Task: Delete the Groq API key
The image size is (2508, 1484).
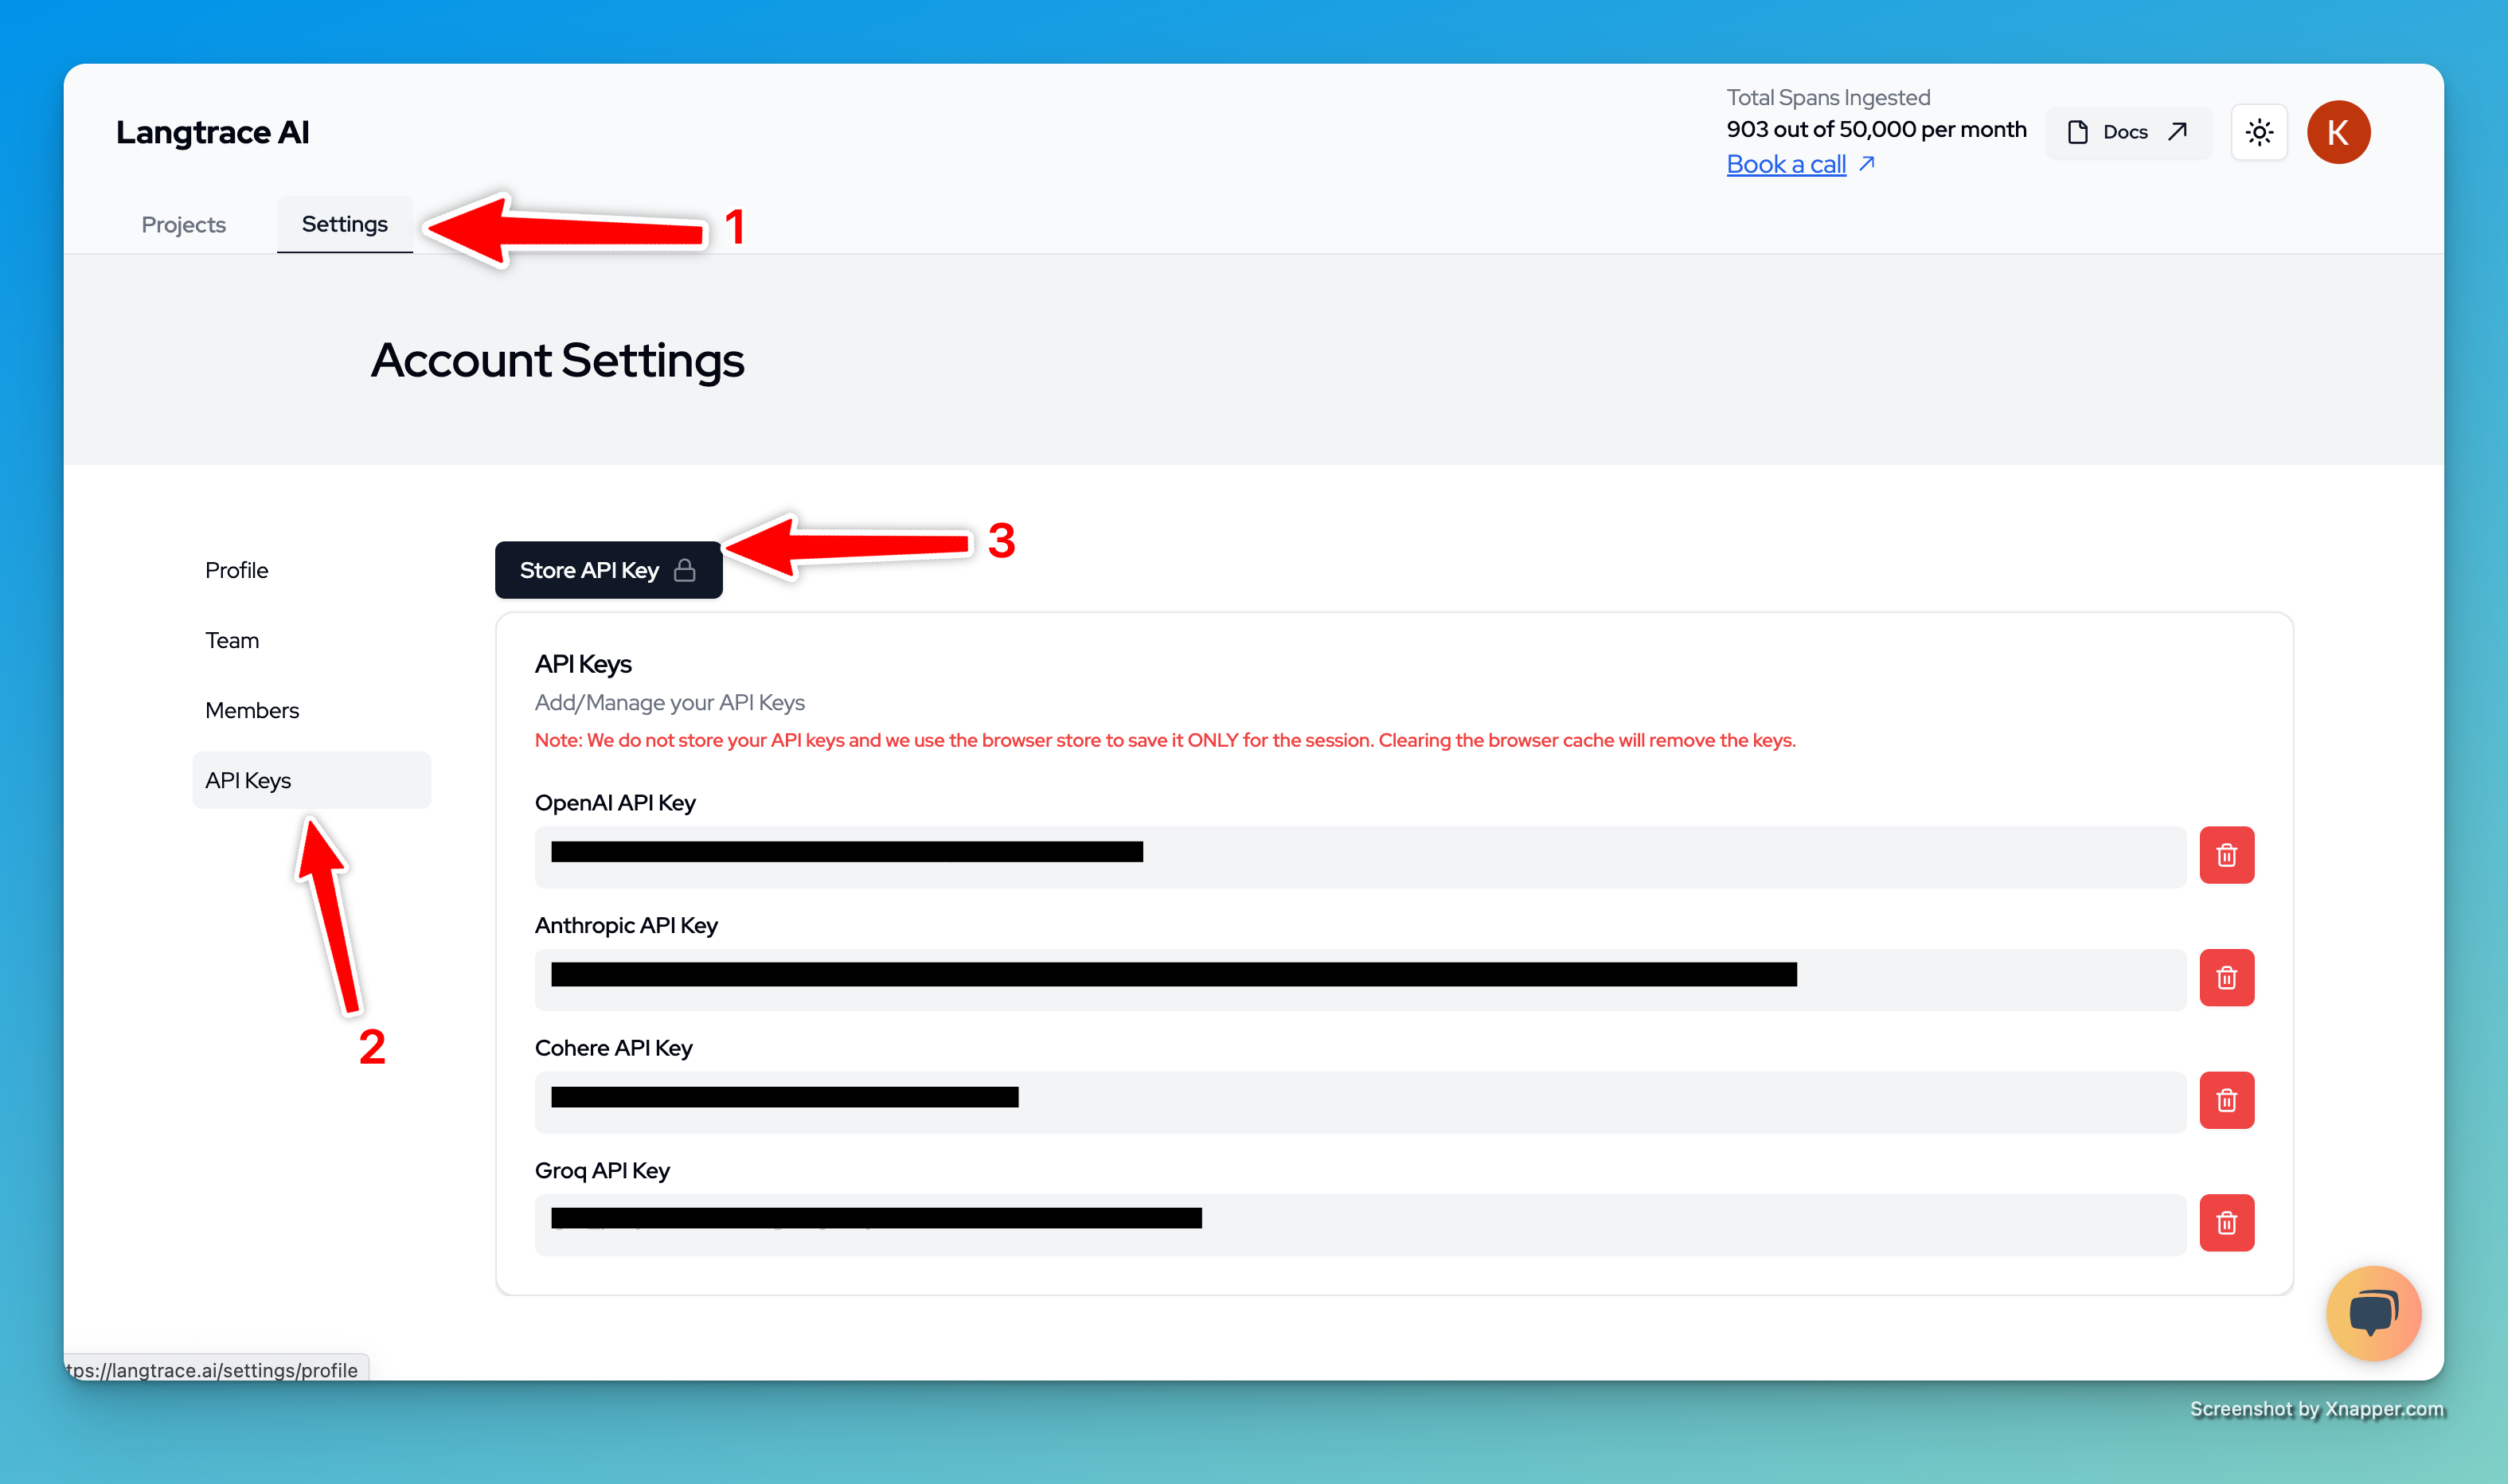Action: (x=2227, y=1222)
